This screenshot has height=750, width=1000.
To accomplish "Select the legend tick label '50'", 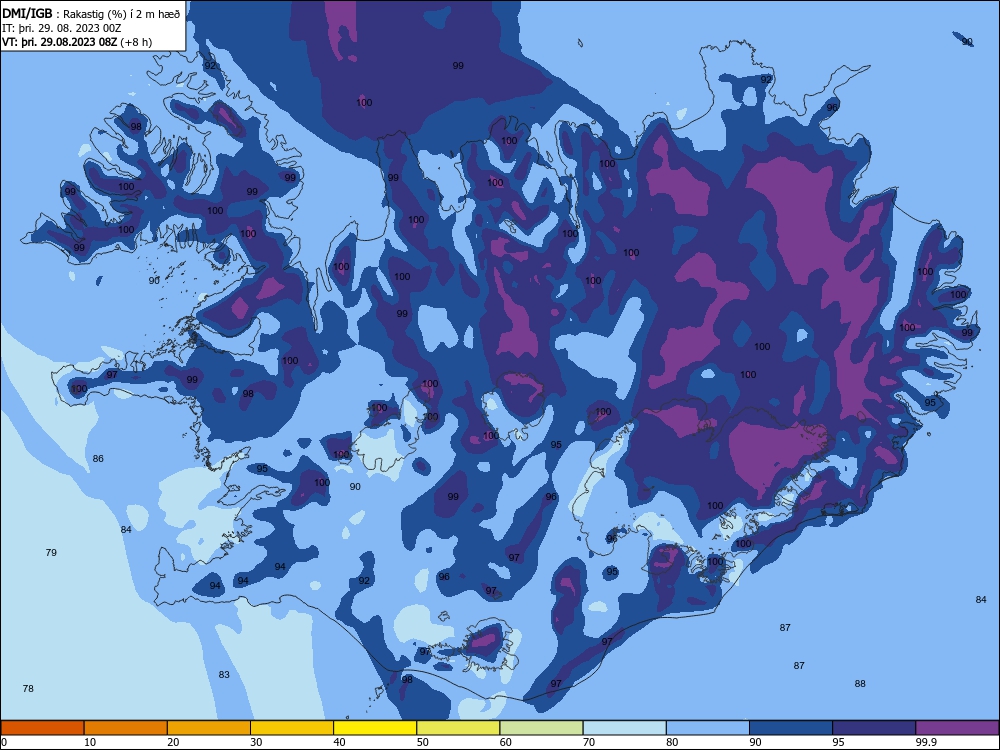I will pyautogui.click(x=422, y=742).
